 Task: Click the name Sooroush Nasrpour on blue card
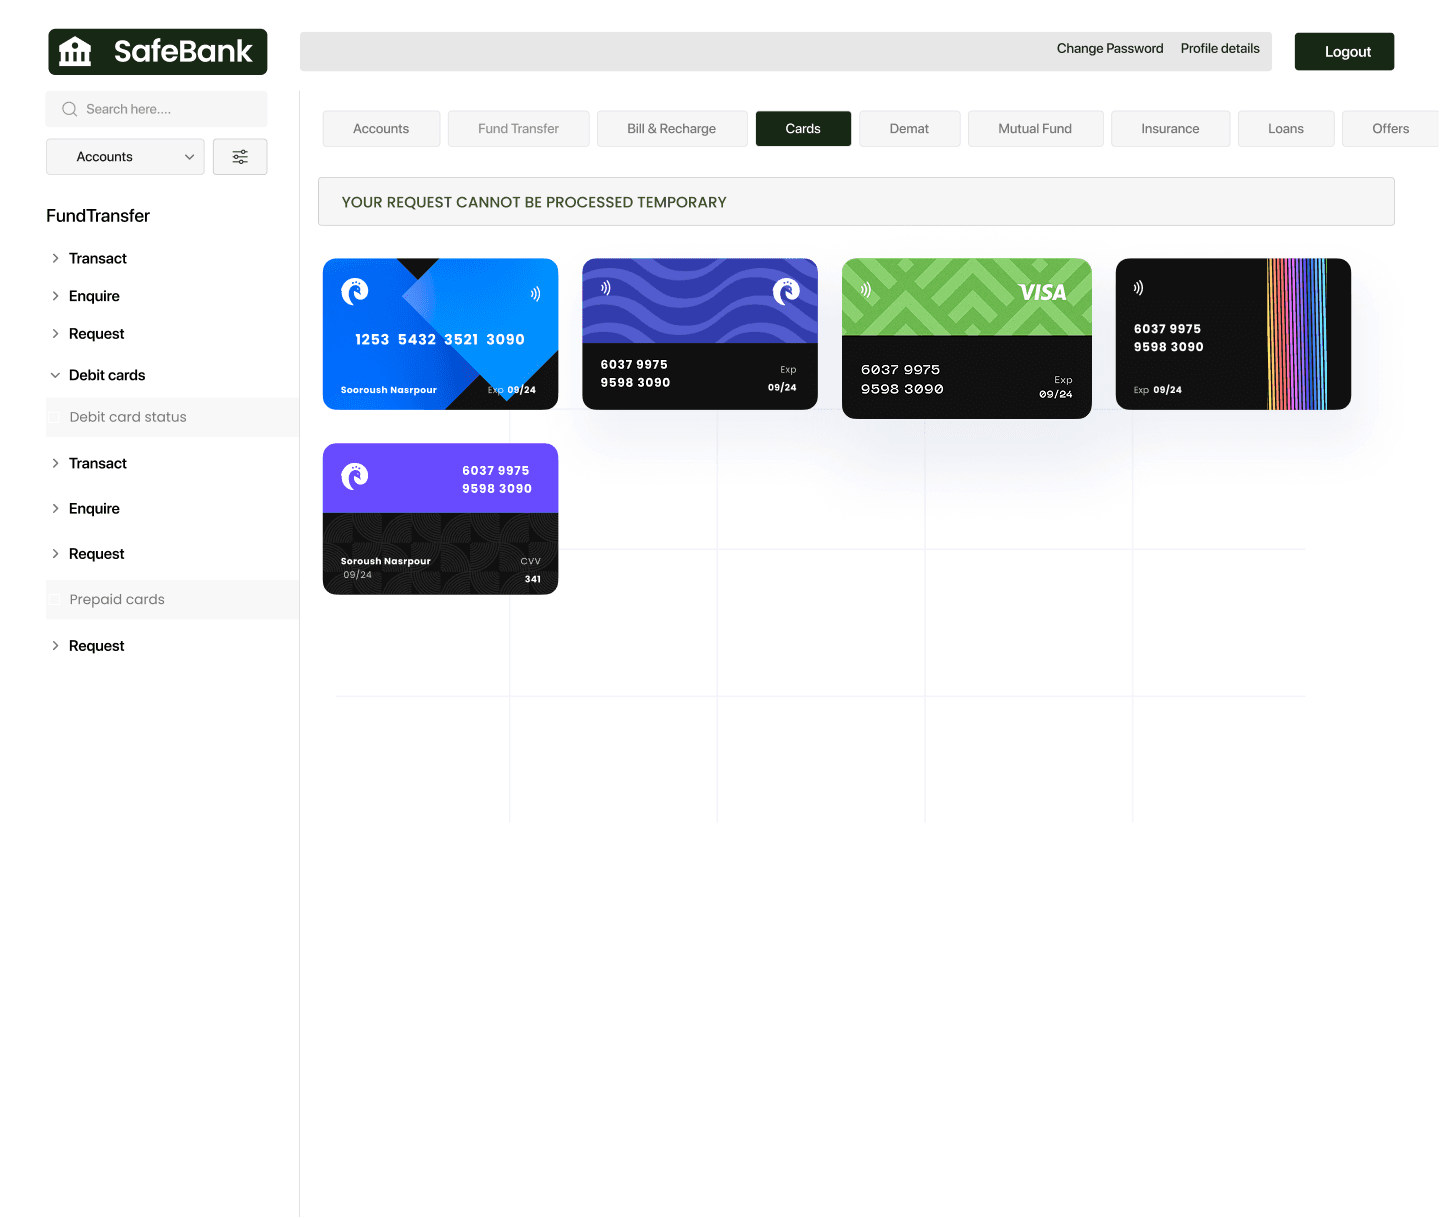(389, 390)
